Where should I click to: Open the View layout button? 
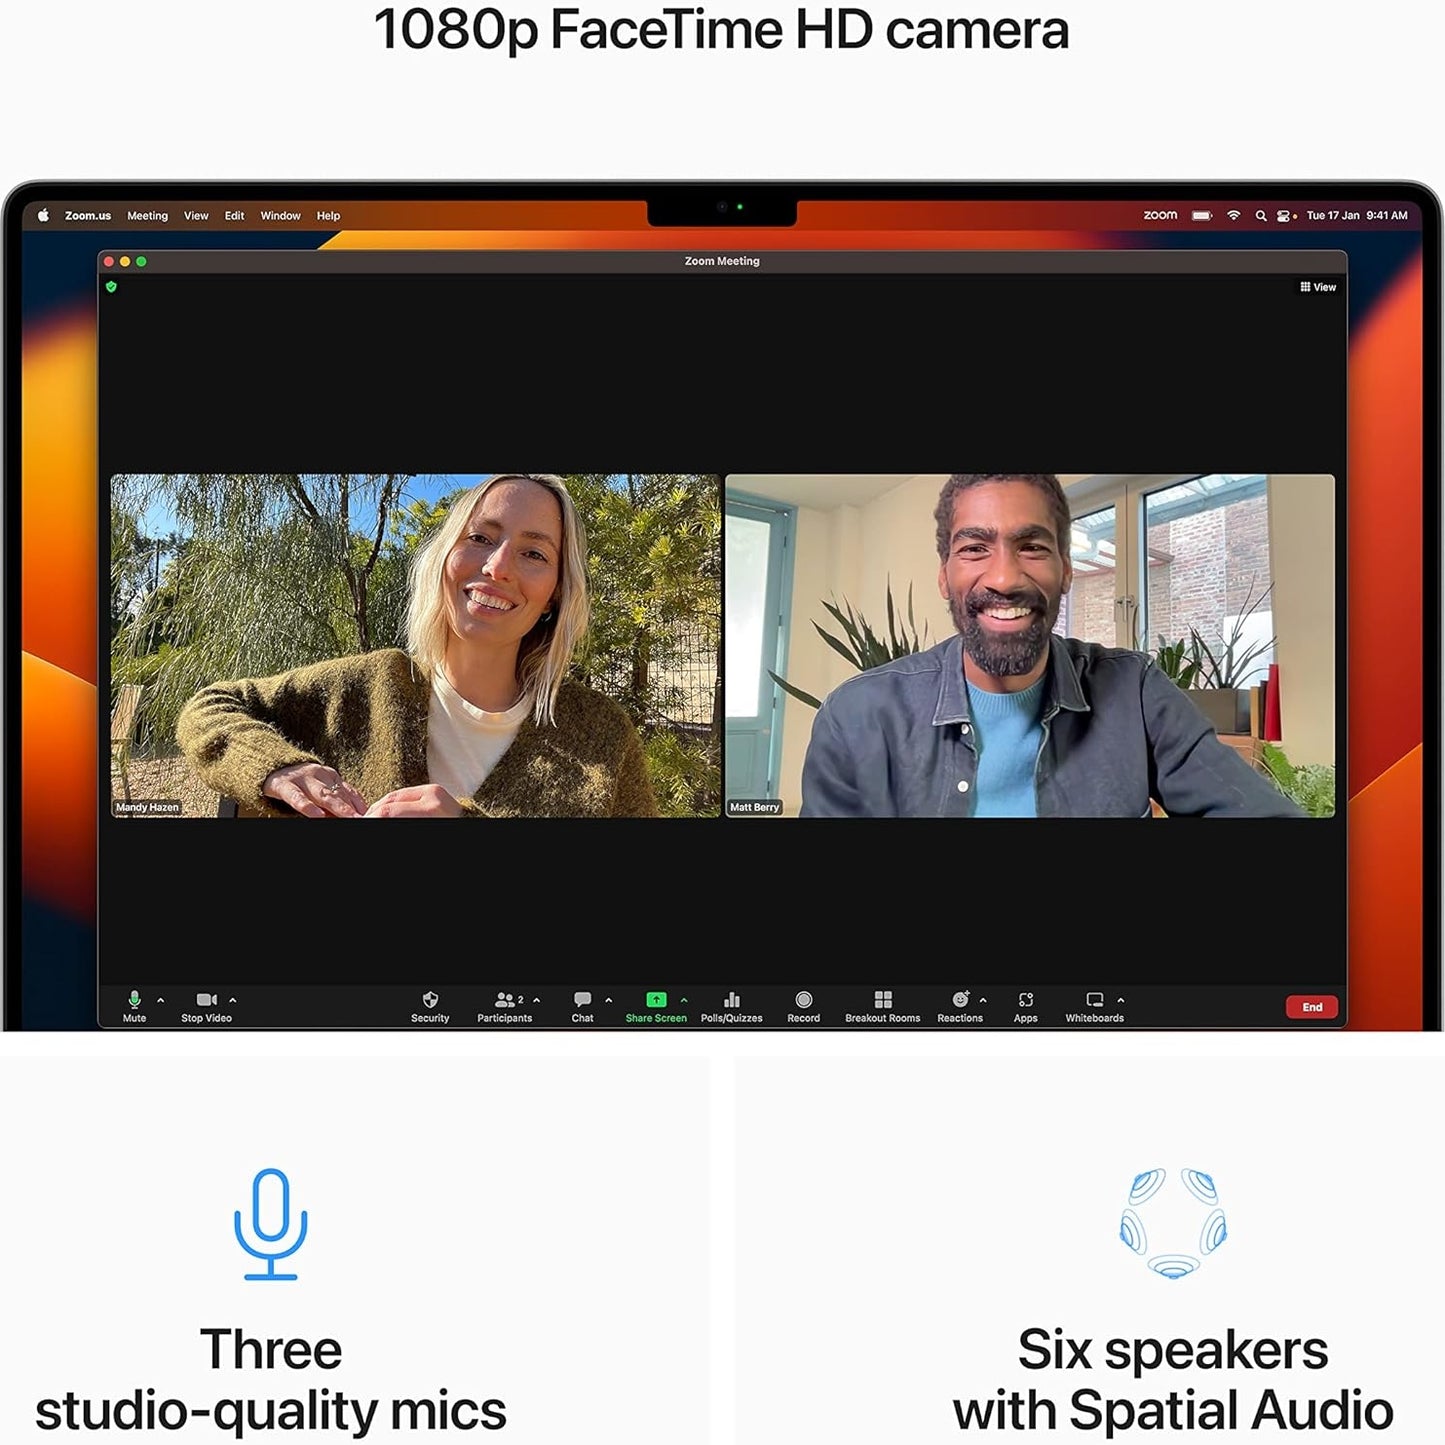pyautogui.click(x=1317, y=287)
